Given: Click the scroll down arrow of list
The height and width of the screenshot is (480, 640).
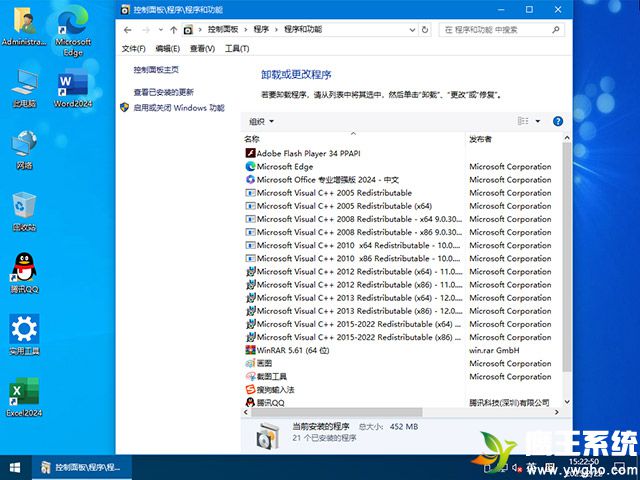Looking at the screenshot, I should coord(567,402).
